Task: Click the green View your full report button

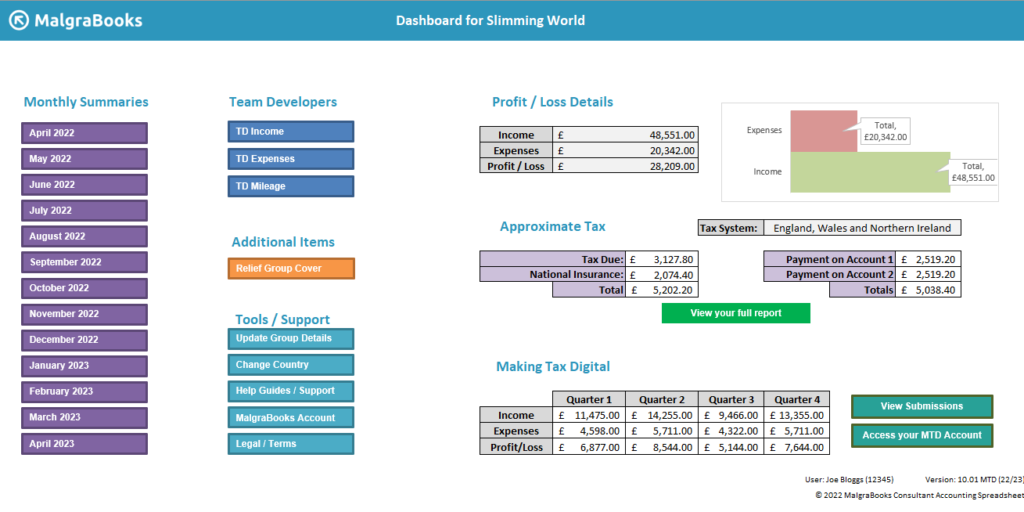Action: pyautogui.click(x=736, y=313)
